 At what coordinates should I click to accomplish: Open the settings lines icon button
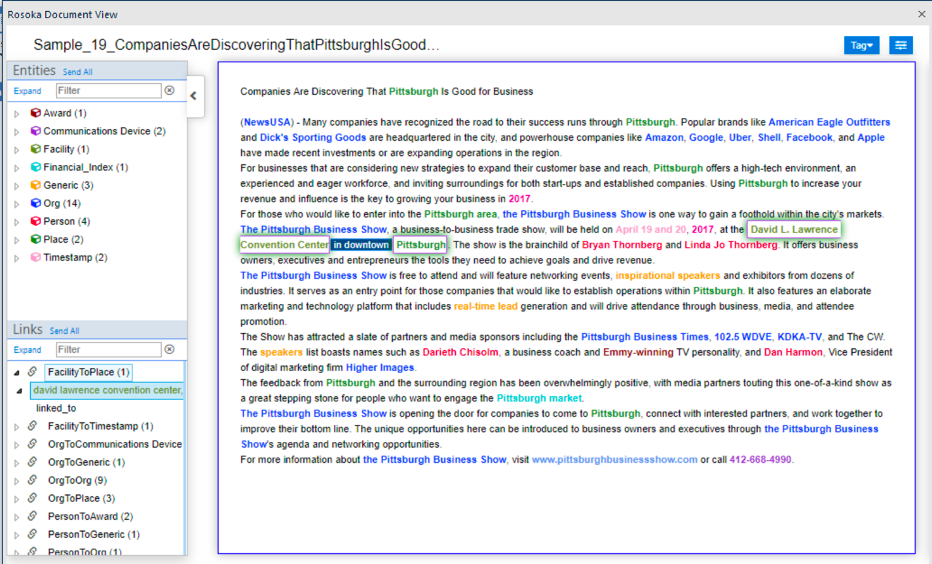tap(900, 45)
